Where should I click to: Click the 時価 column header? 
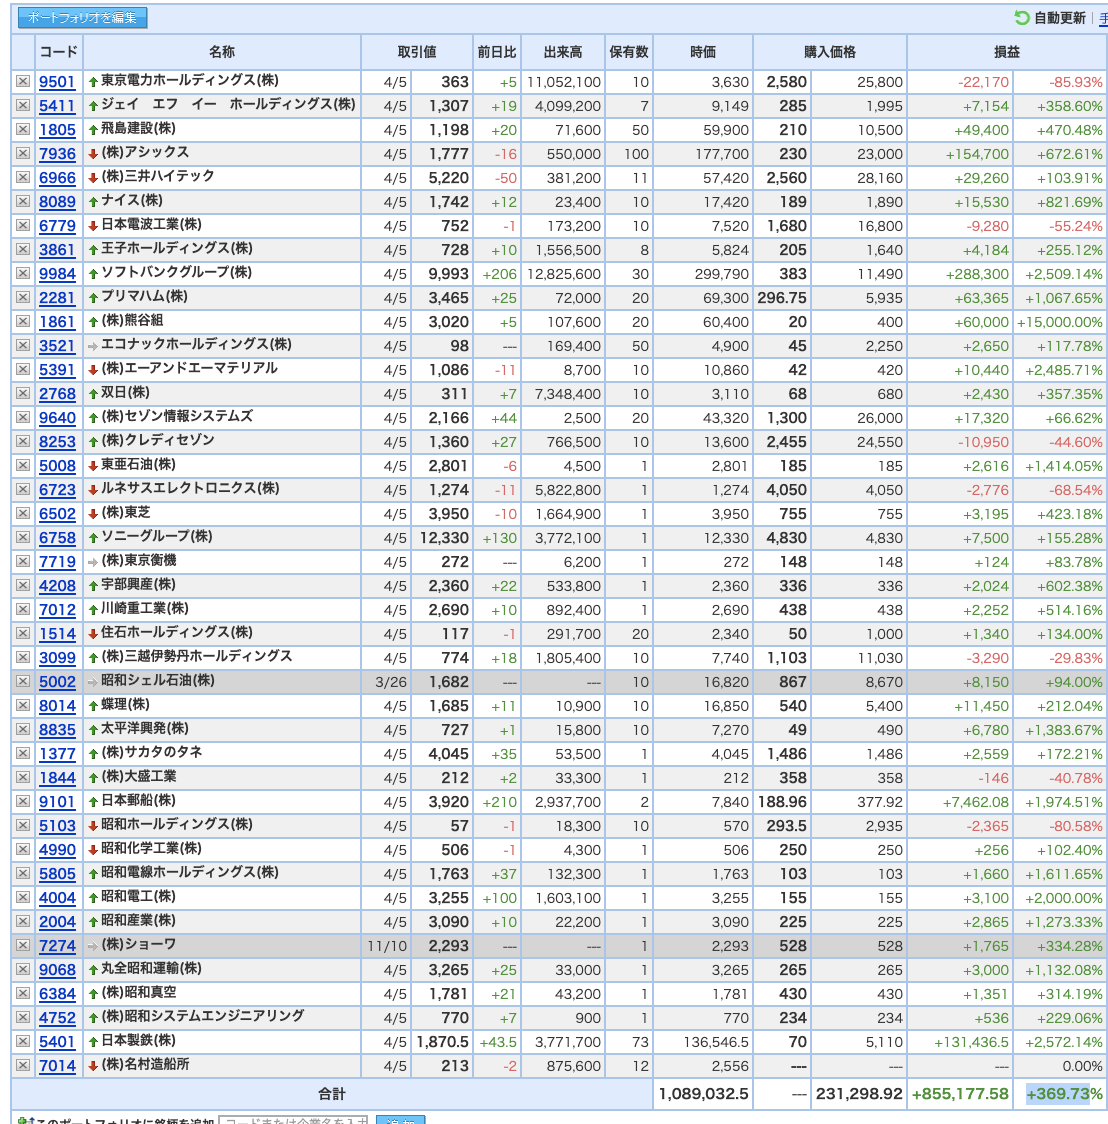coord(703,52)
